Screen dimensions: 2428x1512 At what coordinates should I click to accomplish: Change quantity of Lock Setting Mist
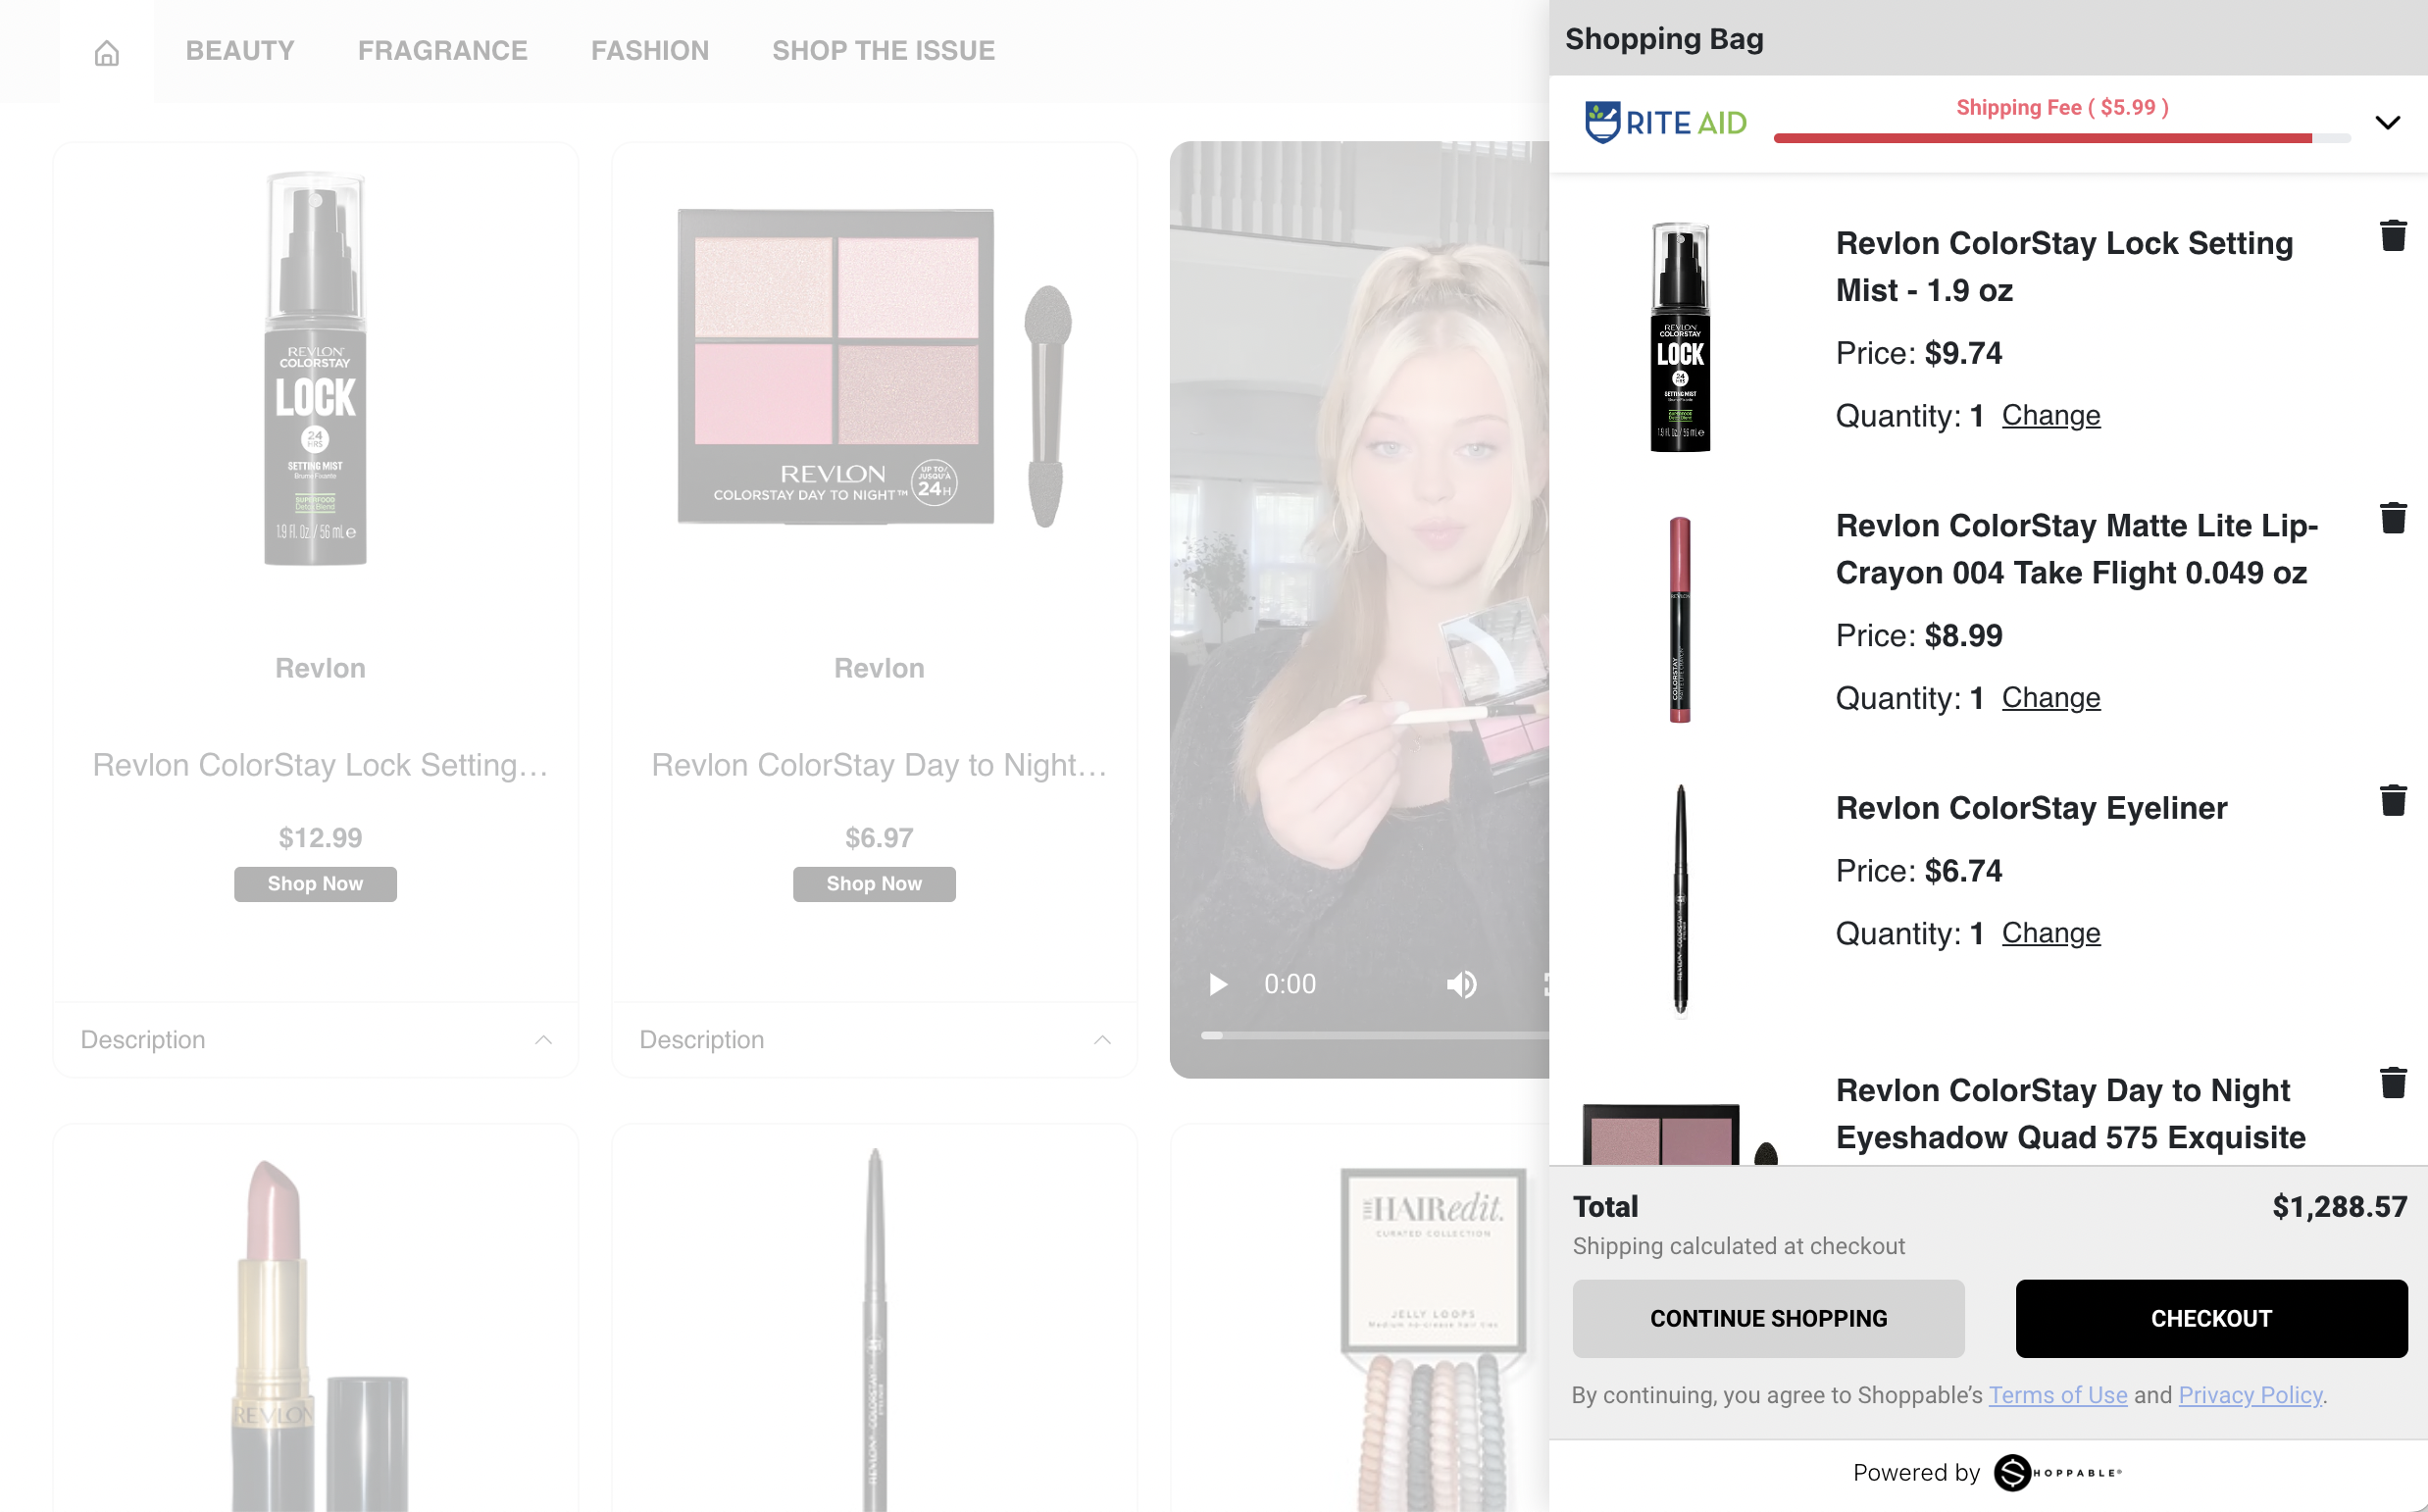click(x=2050, y=415)
